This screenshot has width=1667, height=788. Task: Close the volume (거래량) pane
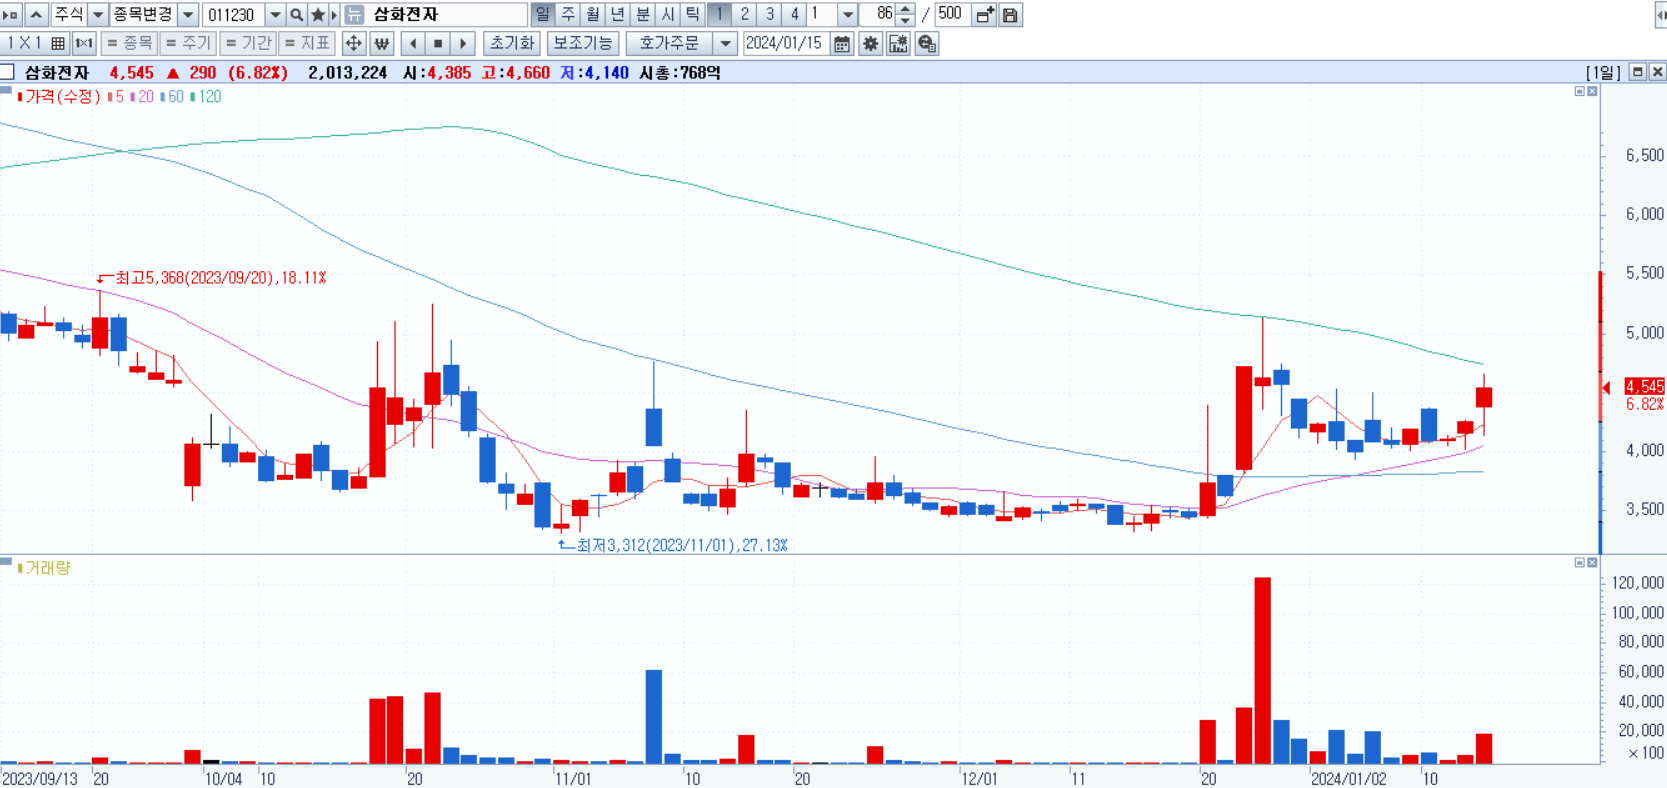point(1592,563)
